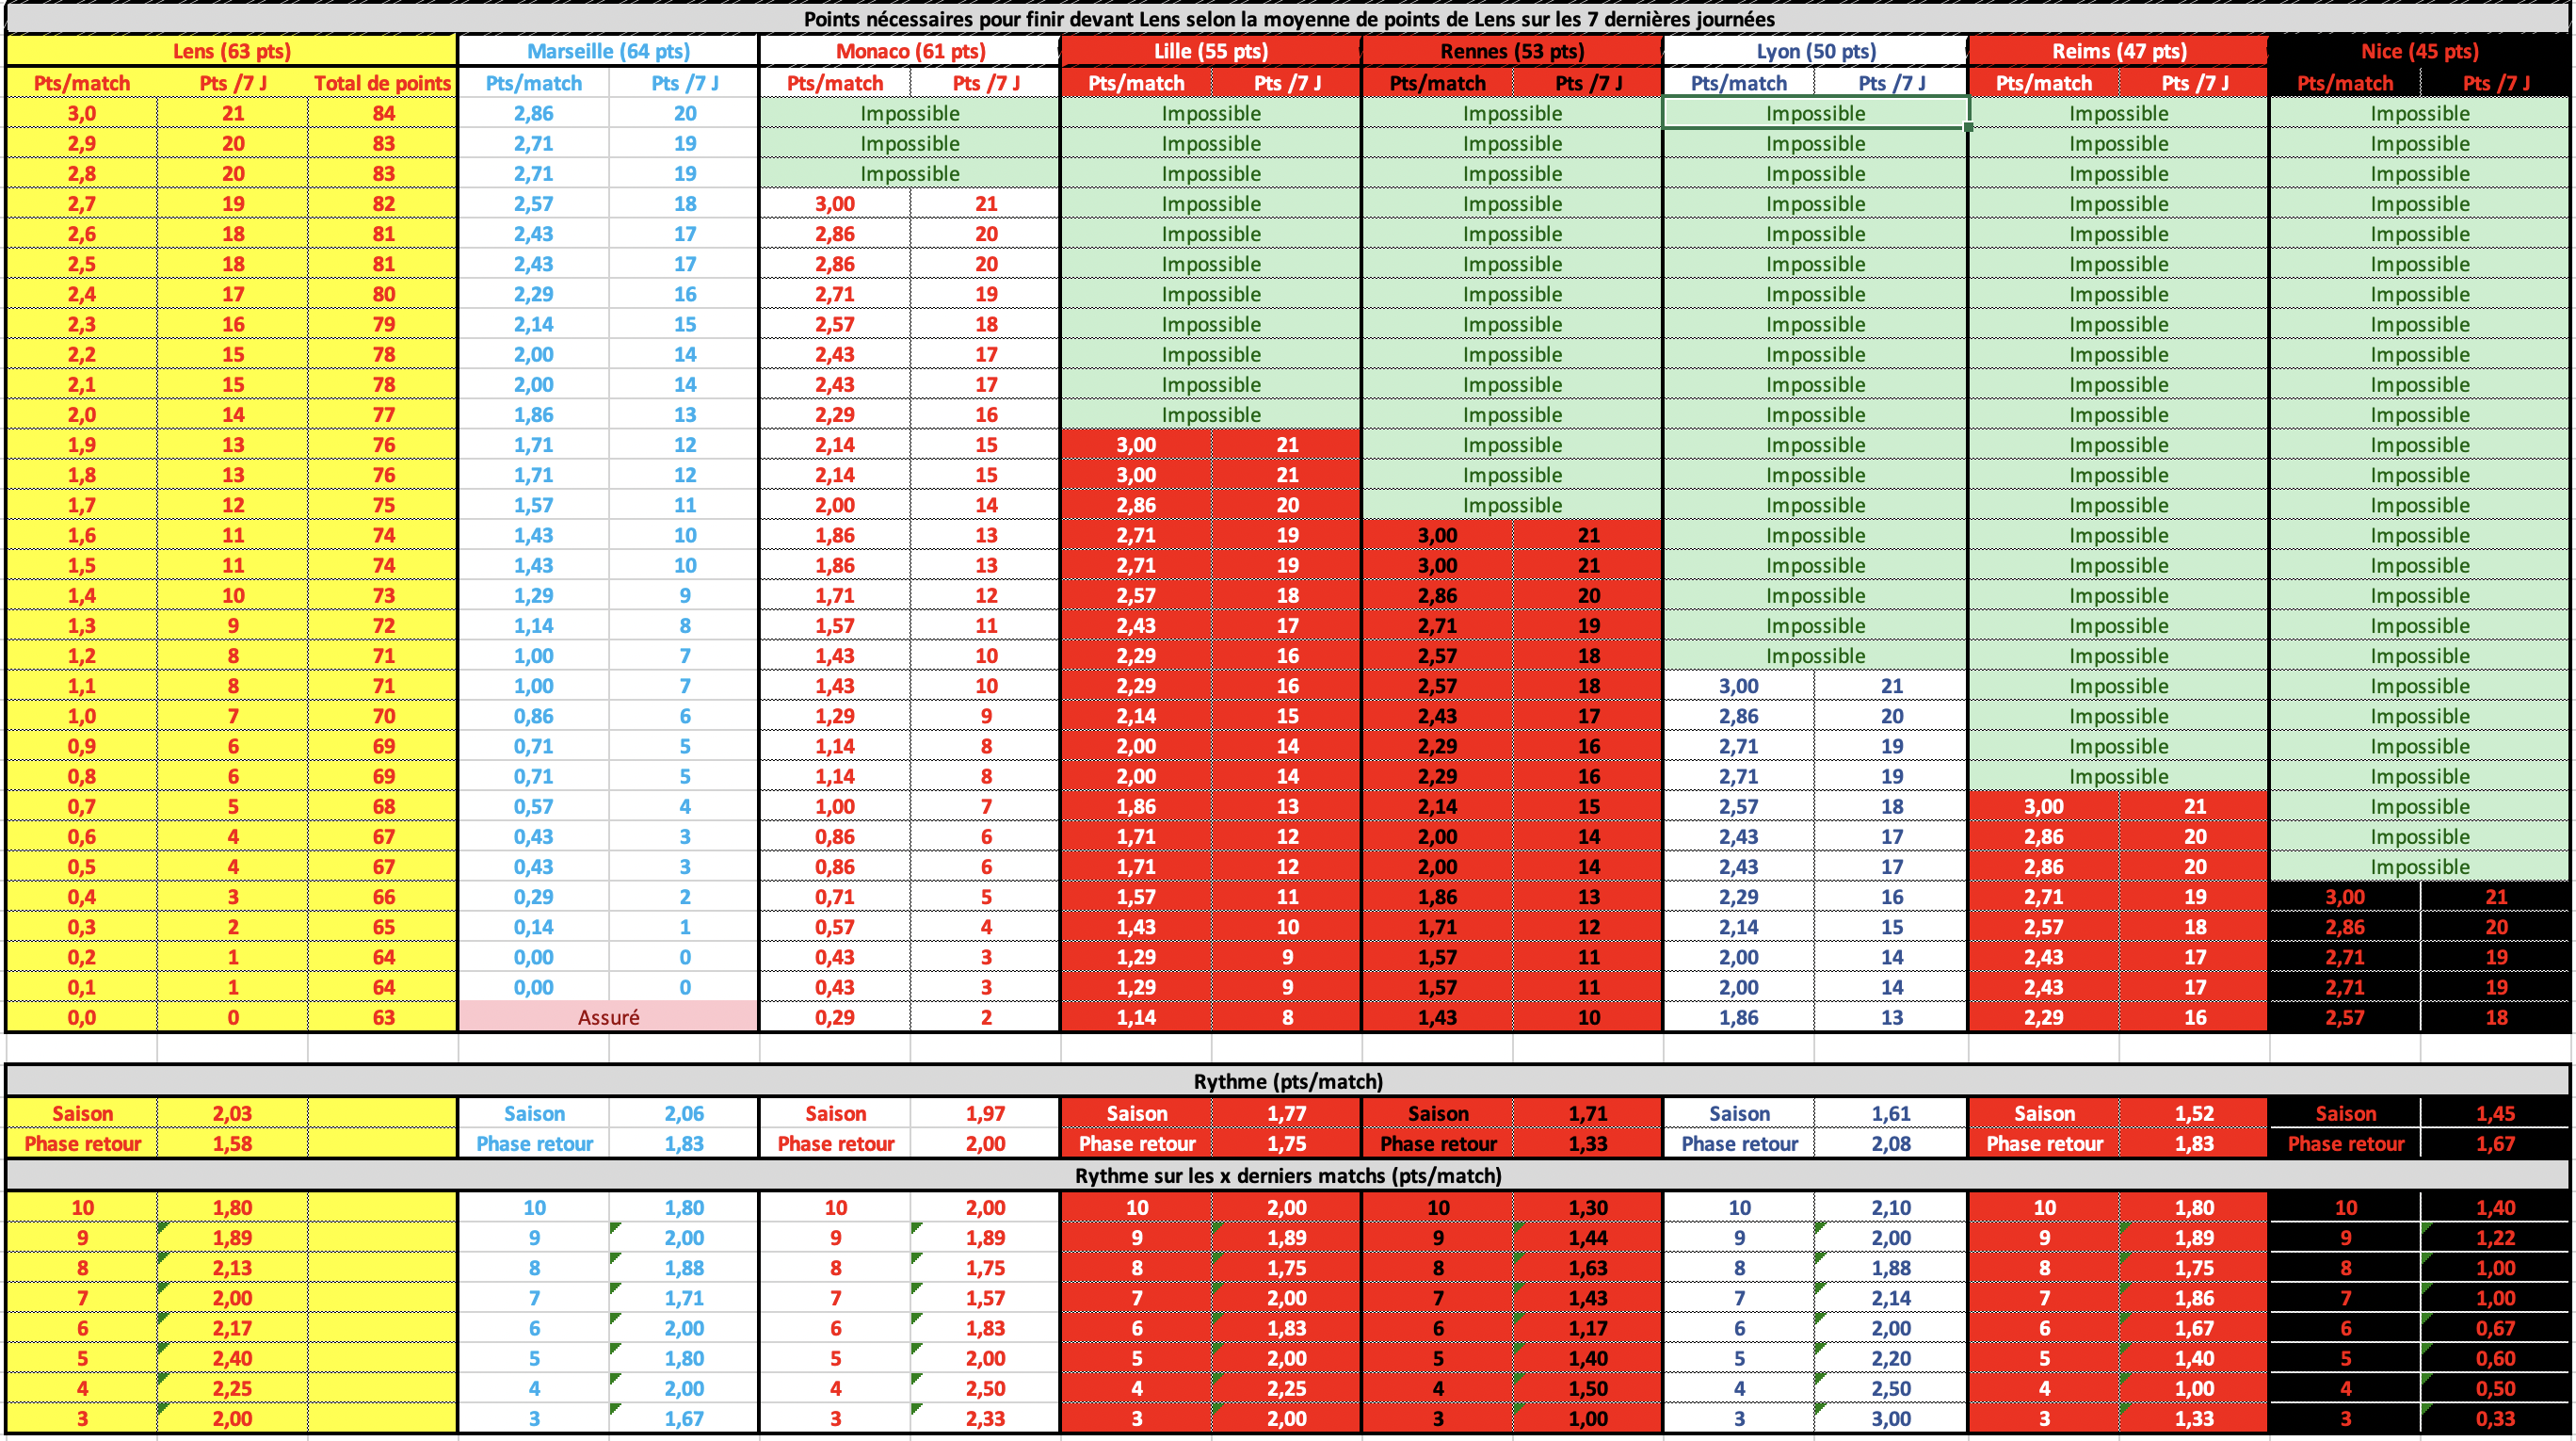Select the Lens total cell showing 70
2576x1441 pixels.
pos(383,716)
